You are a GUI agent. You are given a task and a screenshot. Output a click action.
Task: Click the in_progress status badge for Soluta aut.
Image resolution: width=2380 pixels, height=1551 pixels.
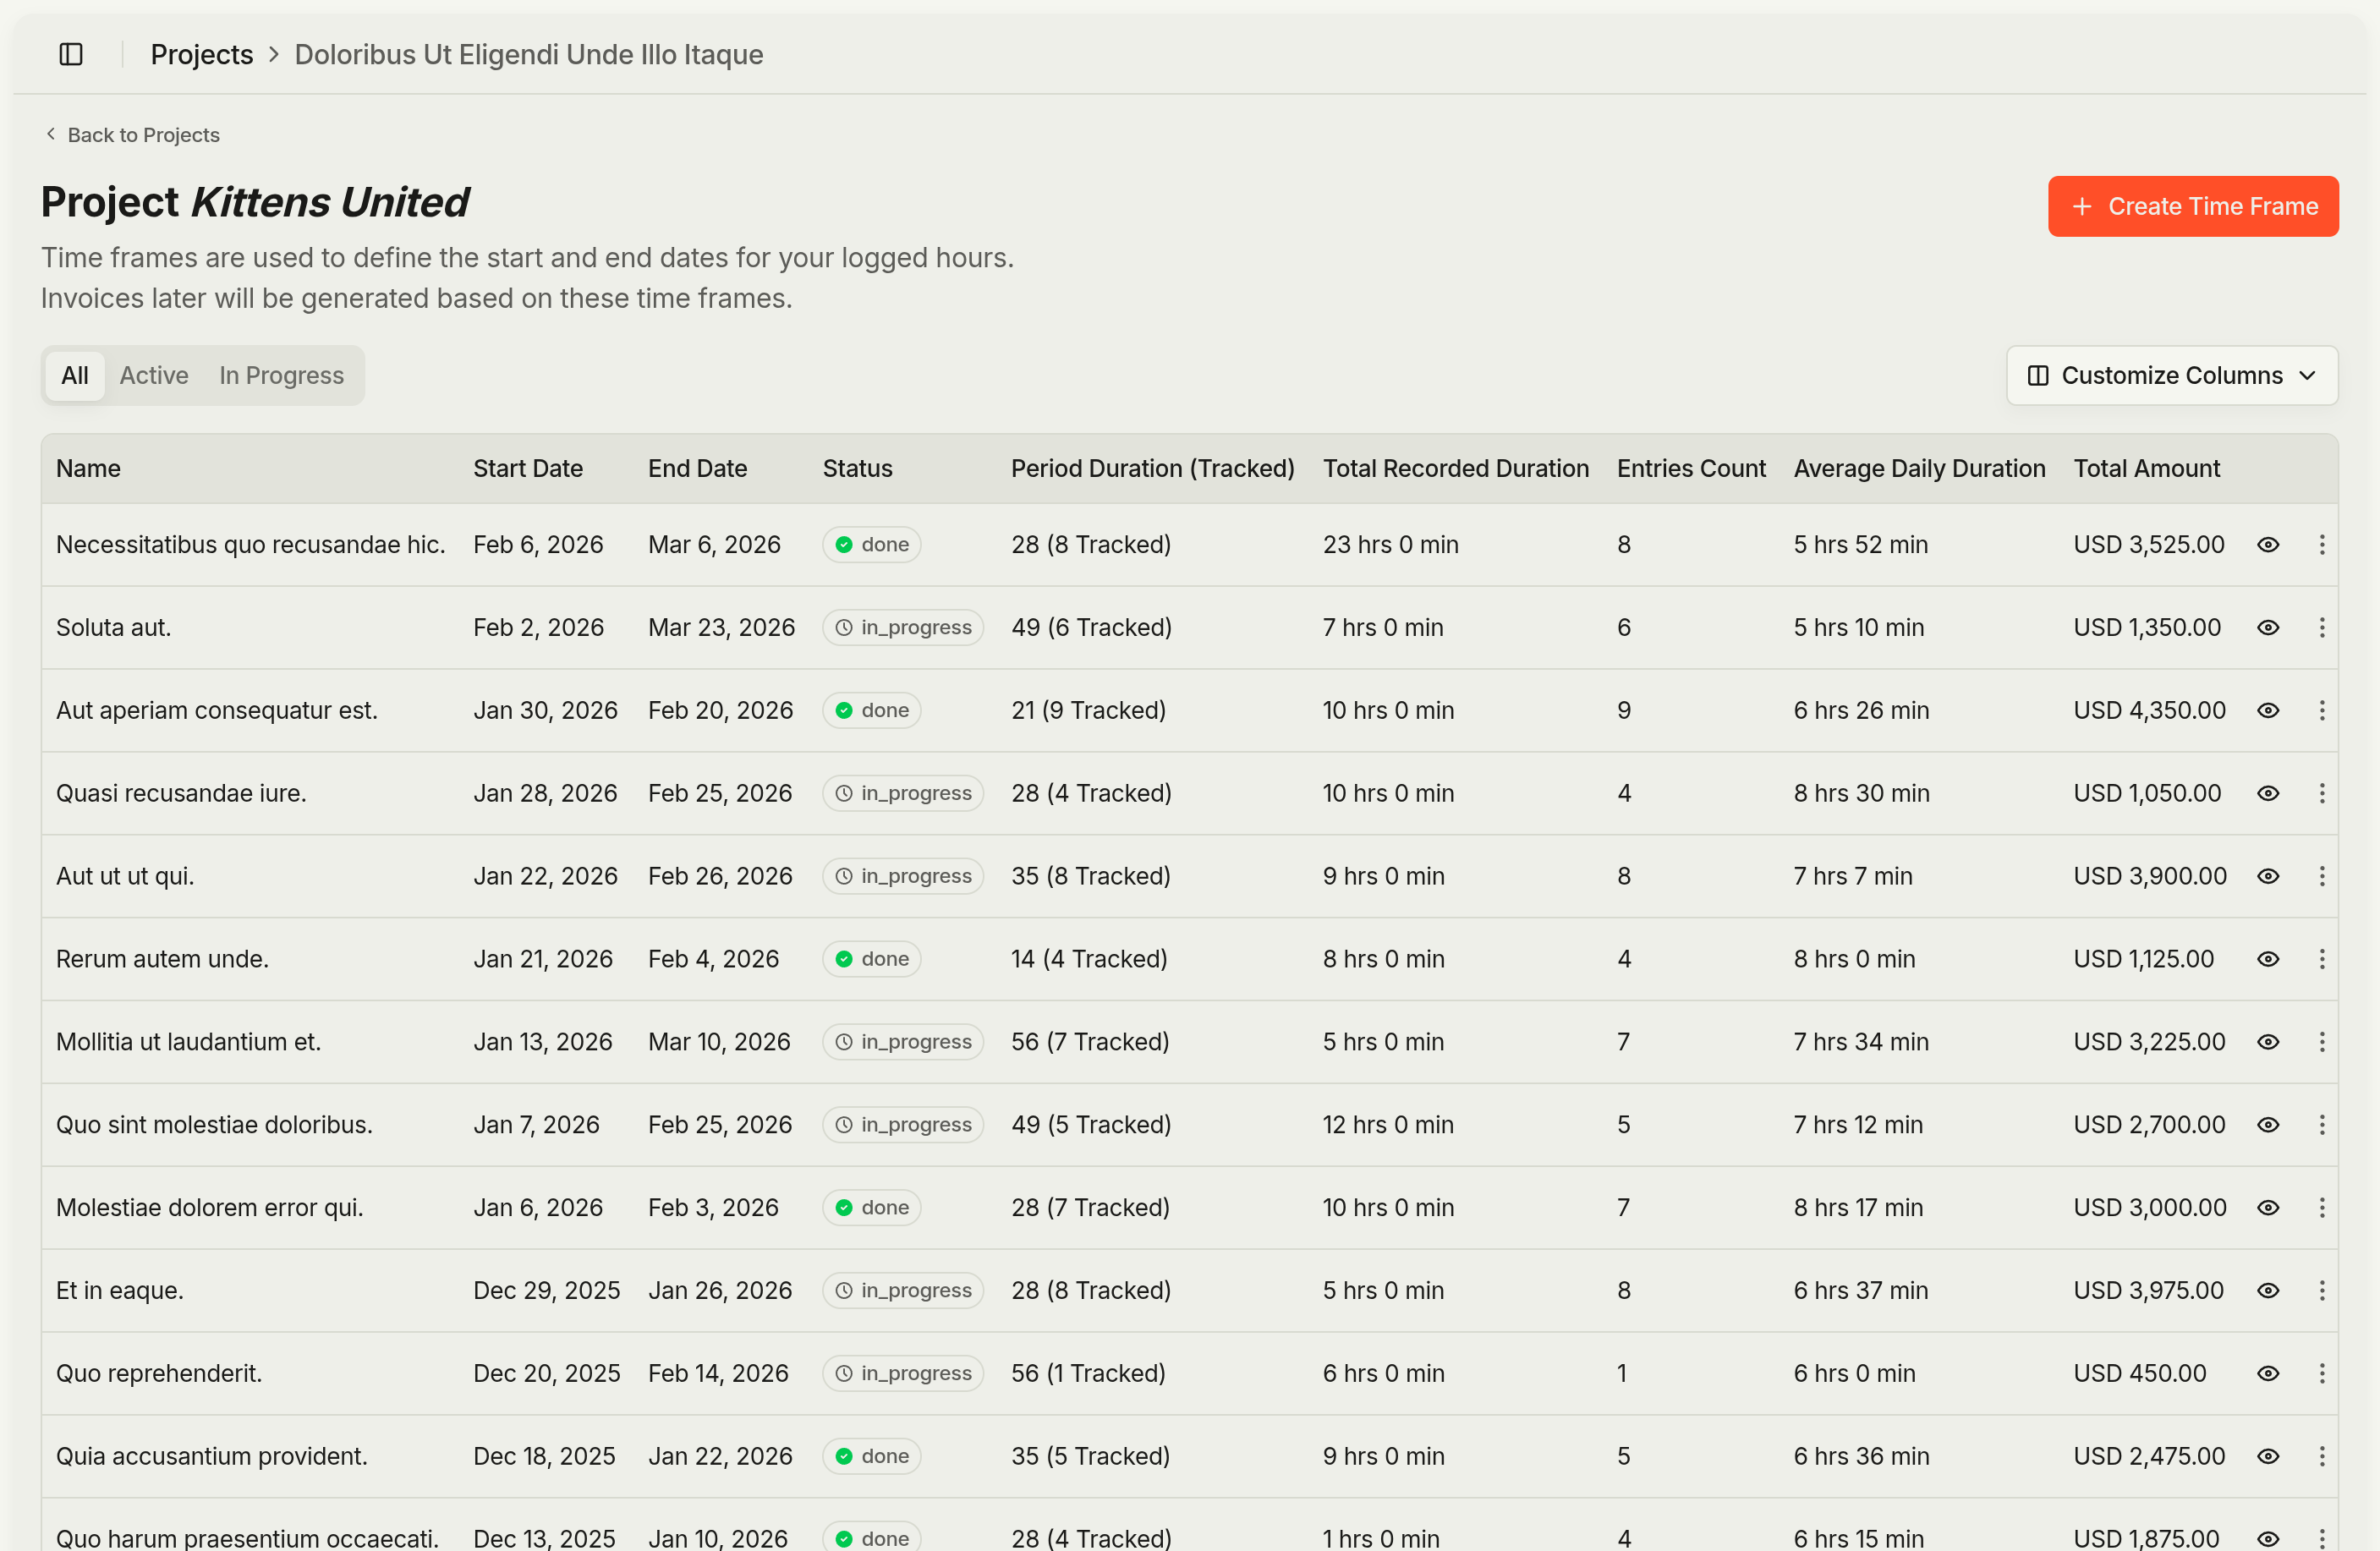tap(903, 627)
